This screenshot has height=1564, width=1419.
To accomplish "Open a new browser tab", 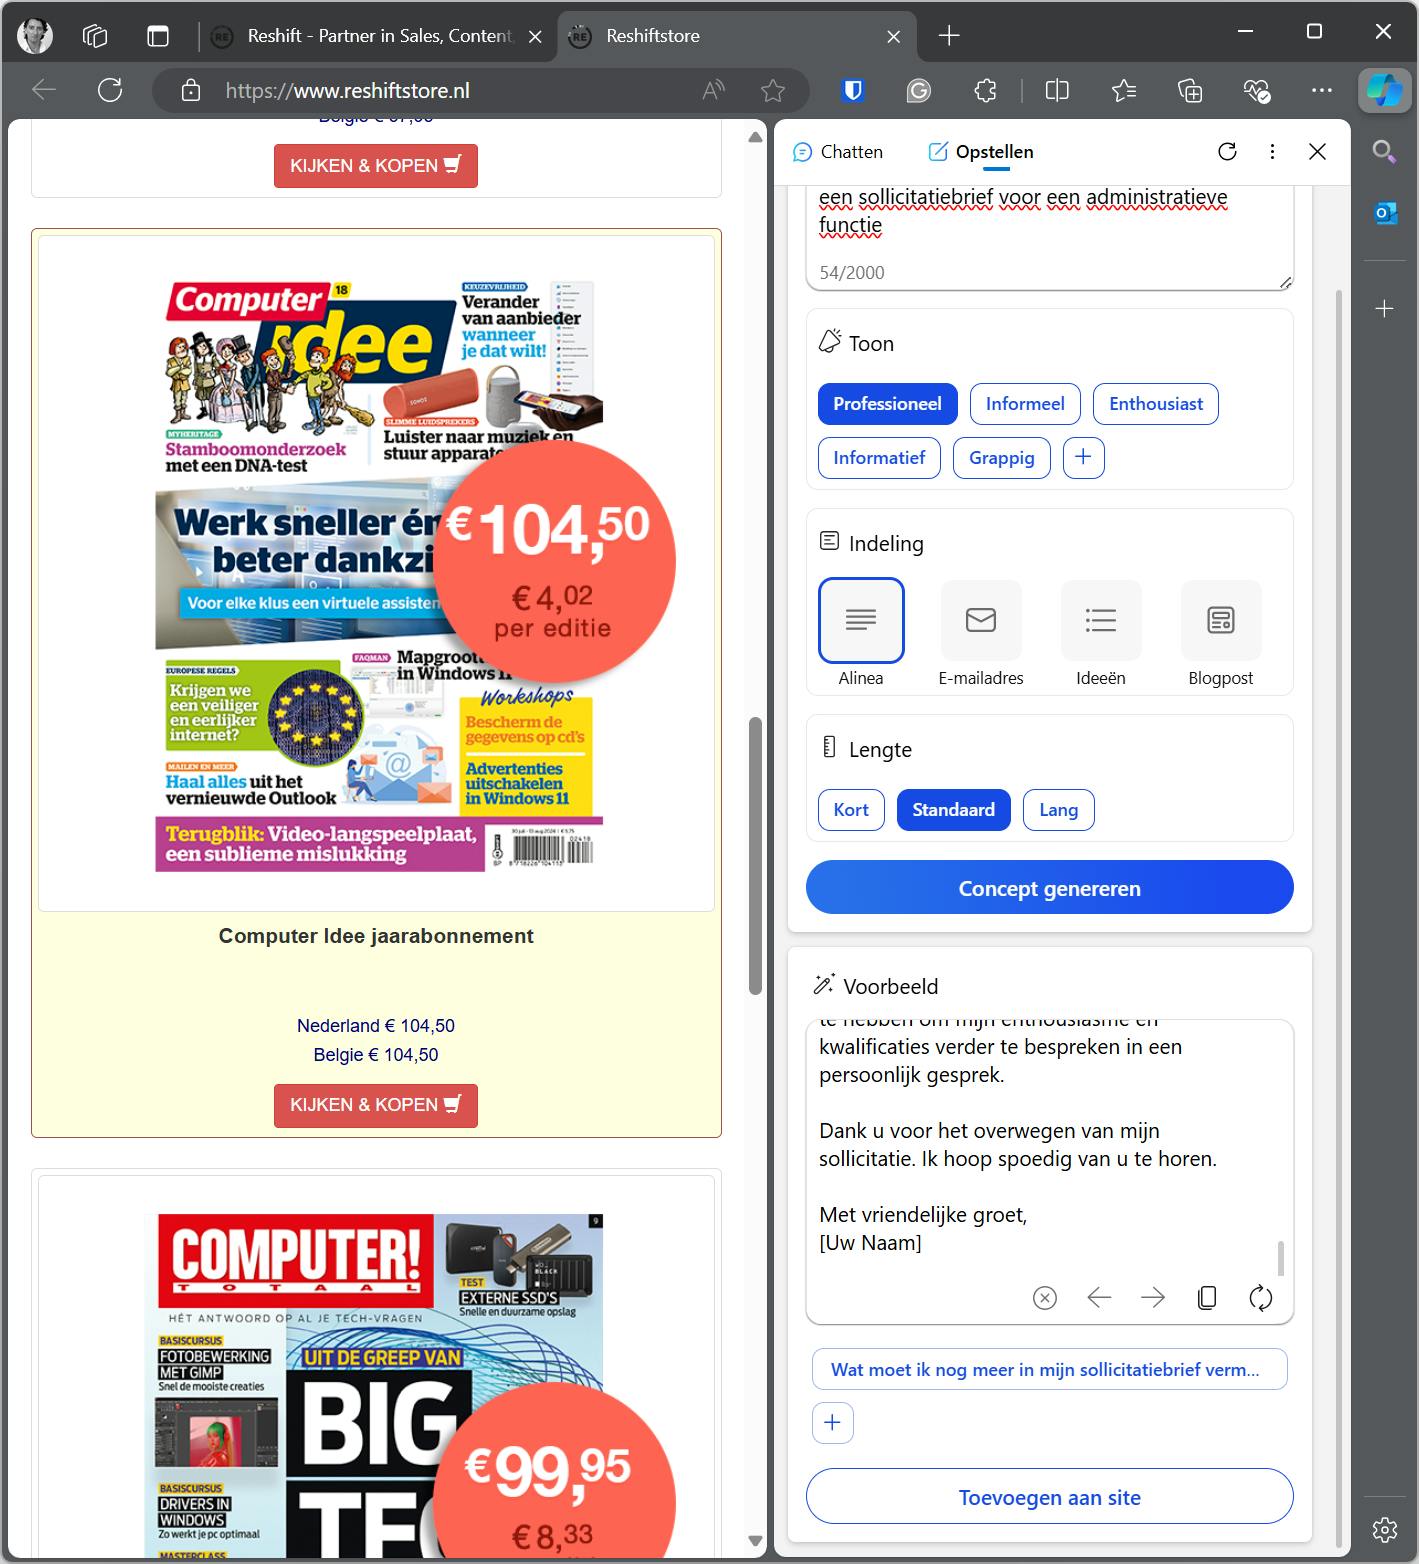I will click(949, 36).
